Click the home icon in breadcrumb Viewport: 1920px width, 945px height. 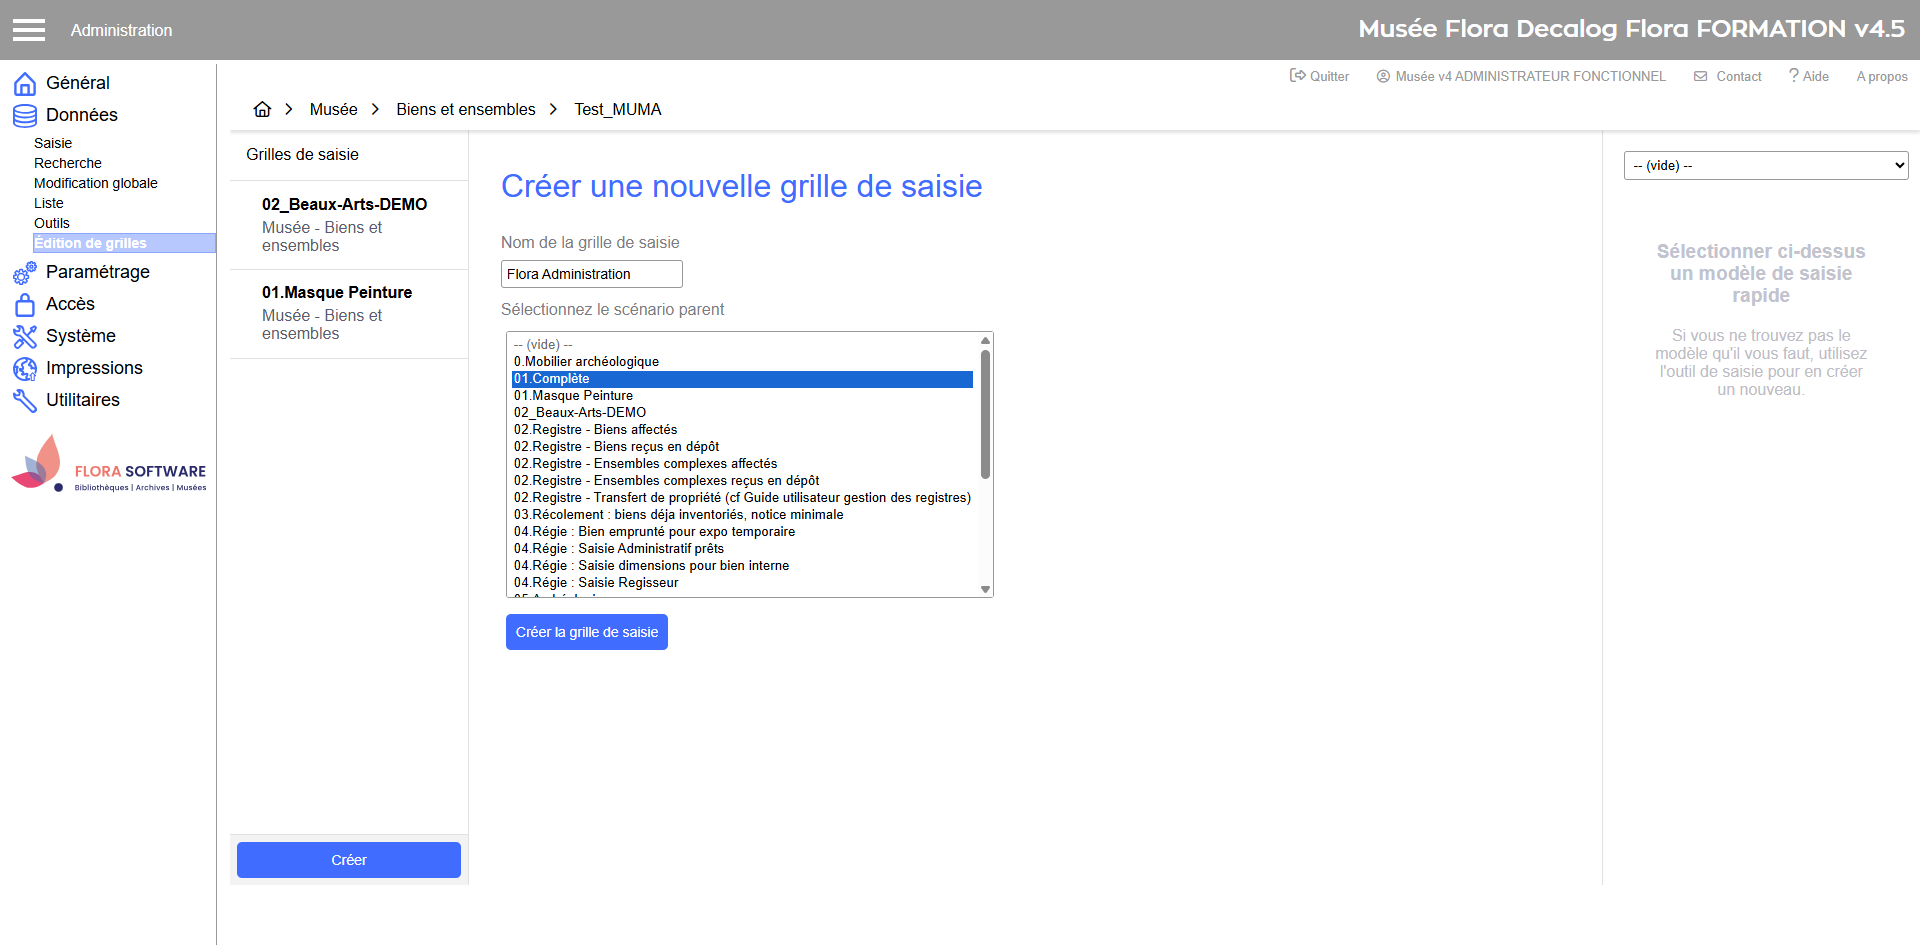coord(262,109)
